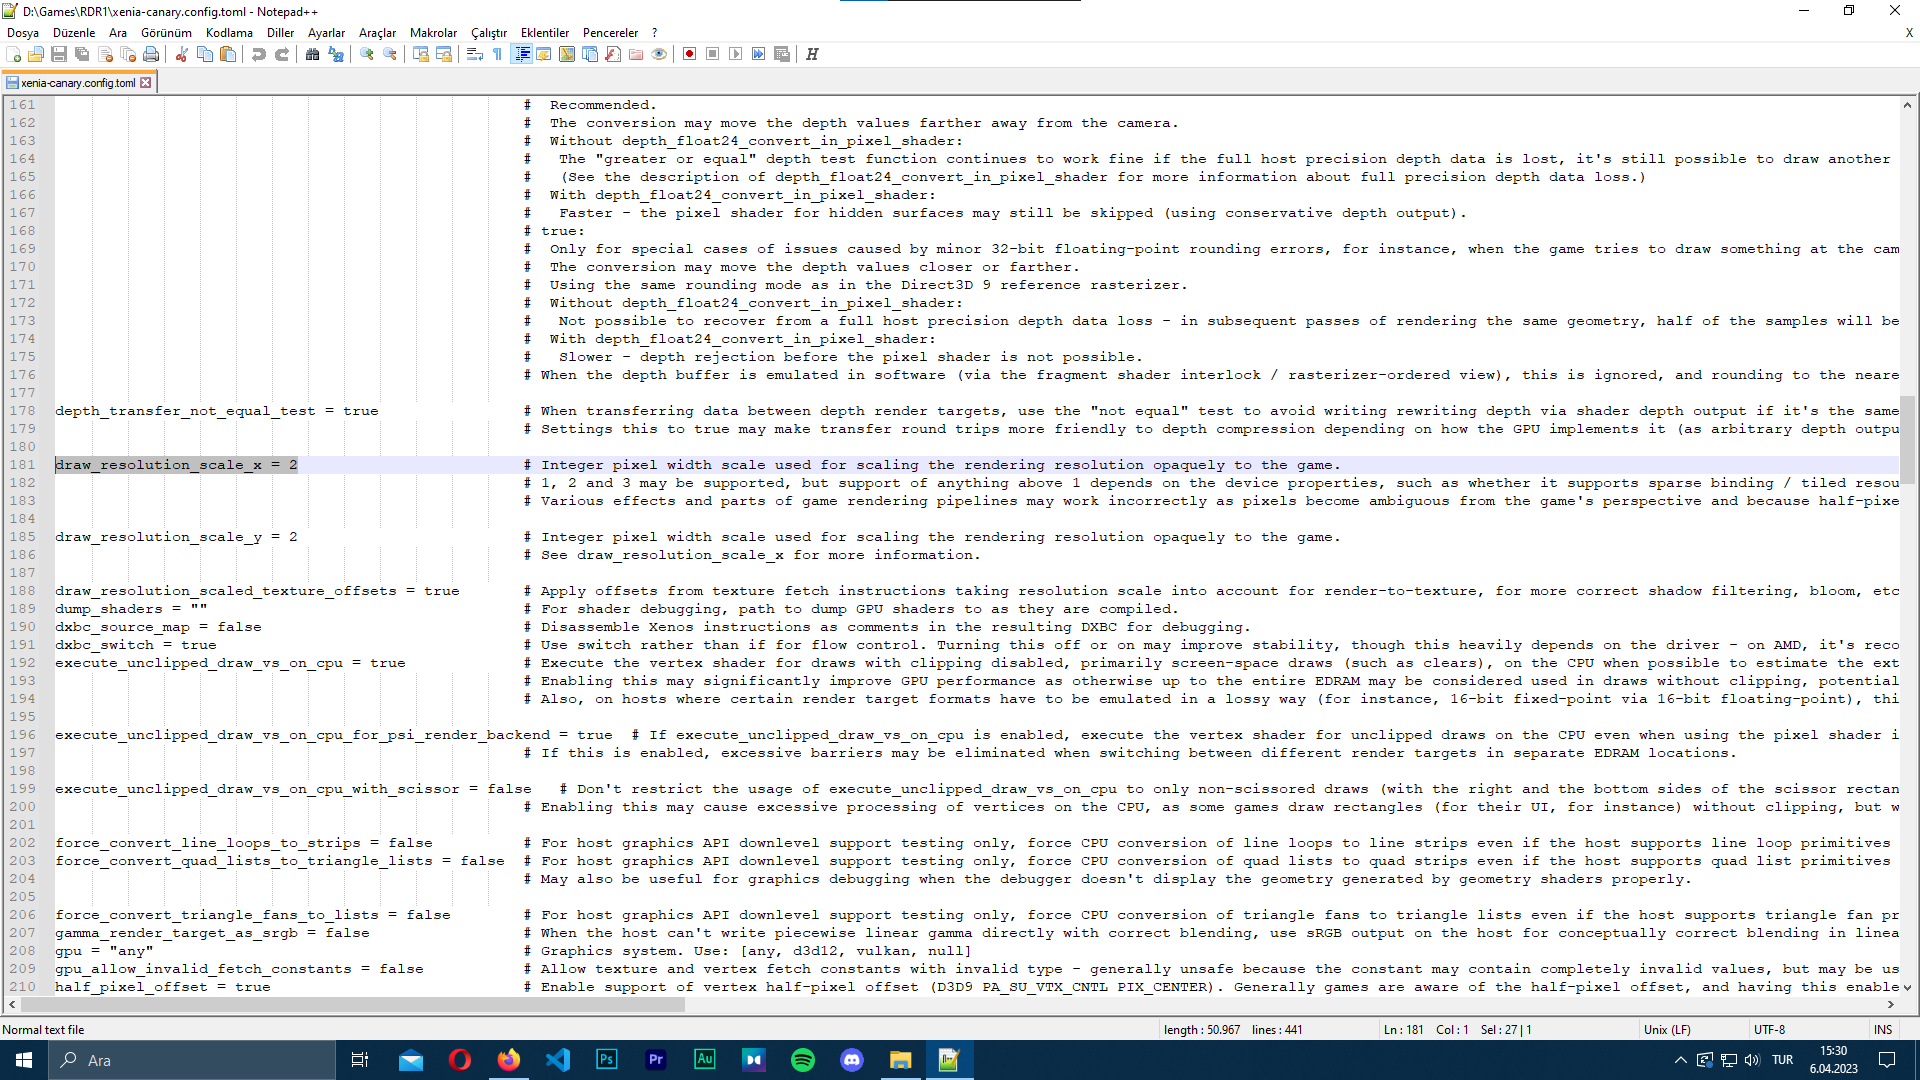Screen dimensions: 1920x1080
Task: Start macro recording with red dot icon
Action: (x=689, y=54)
